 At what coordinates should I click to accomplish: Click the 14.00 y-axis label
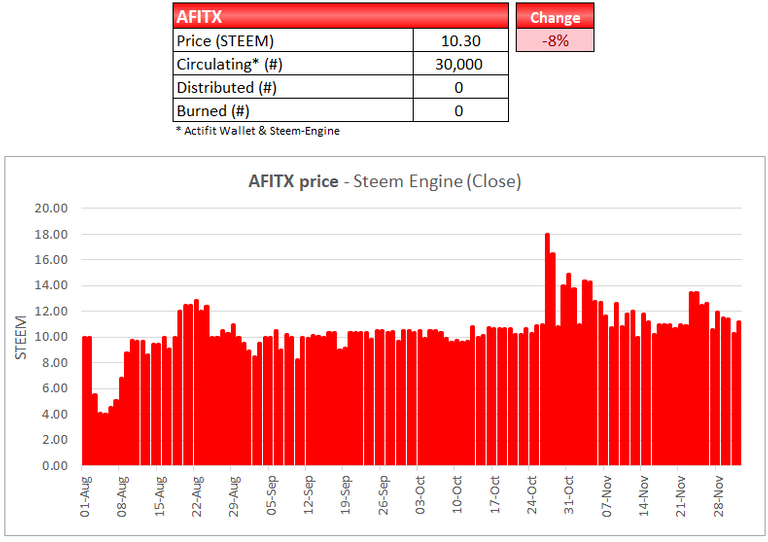click(51, 285)
